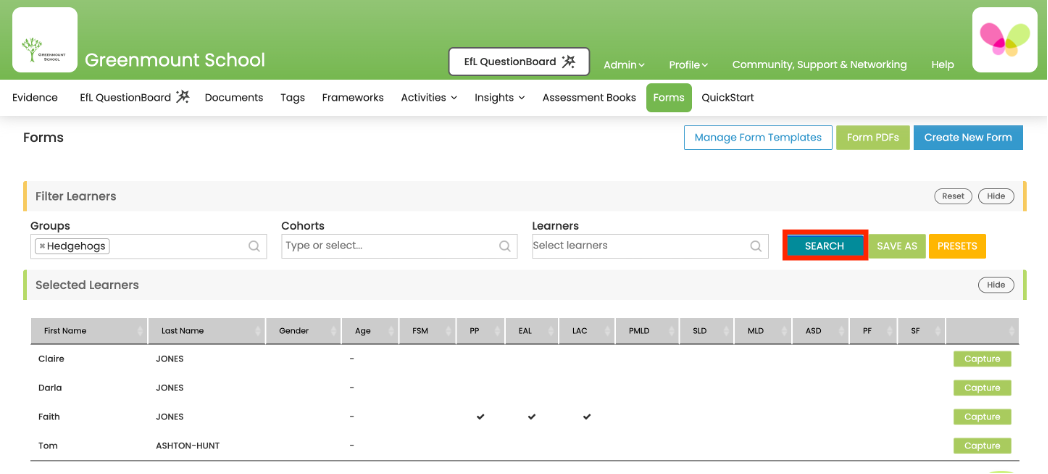The image size is (1048, 474).
Task: Reset the learner filters
Action: [x=953, y=196]
